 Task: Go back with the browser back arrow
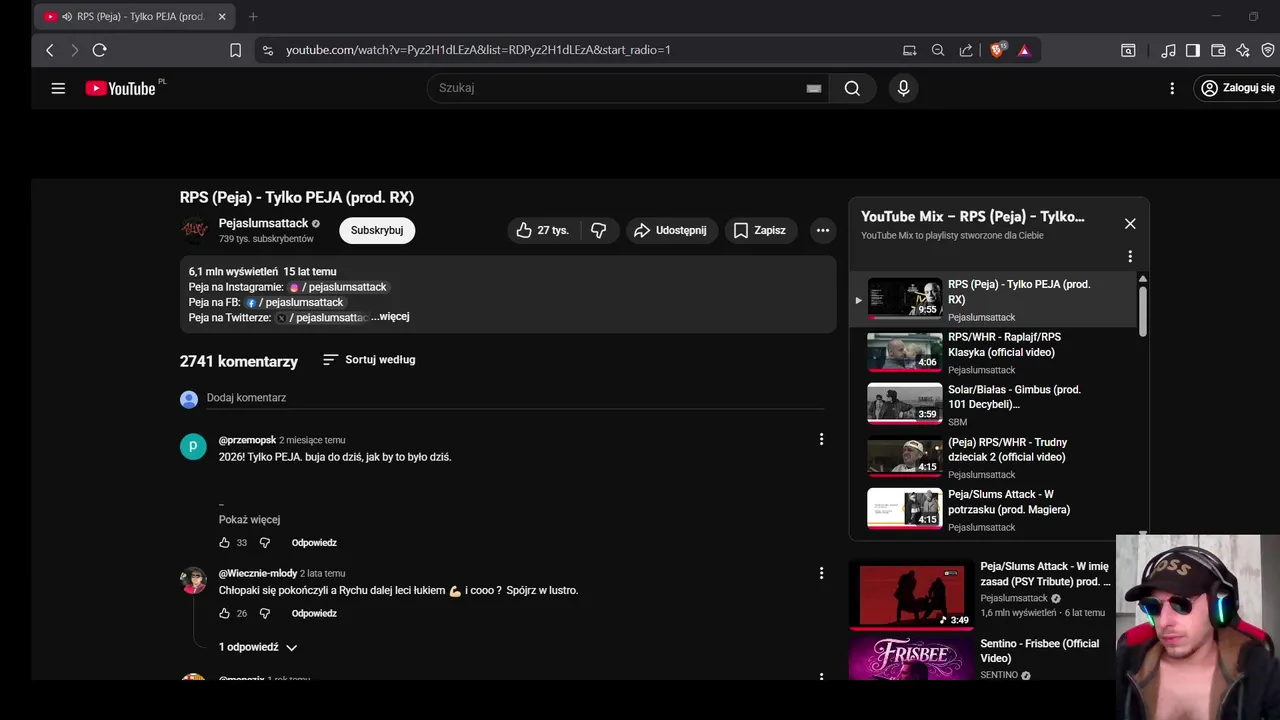tap(50, 50)
